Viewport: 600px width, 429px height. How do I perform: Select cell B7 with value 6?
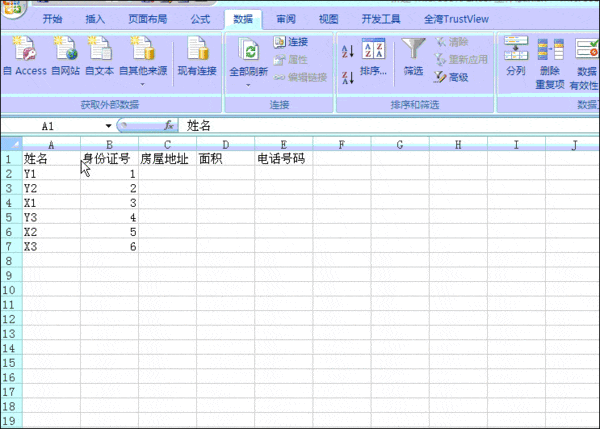pos(109,246)
